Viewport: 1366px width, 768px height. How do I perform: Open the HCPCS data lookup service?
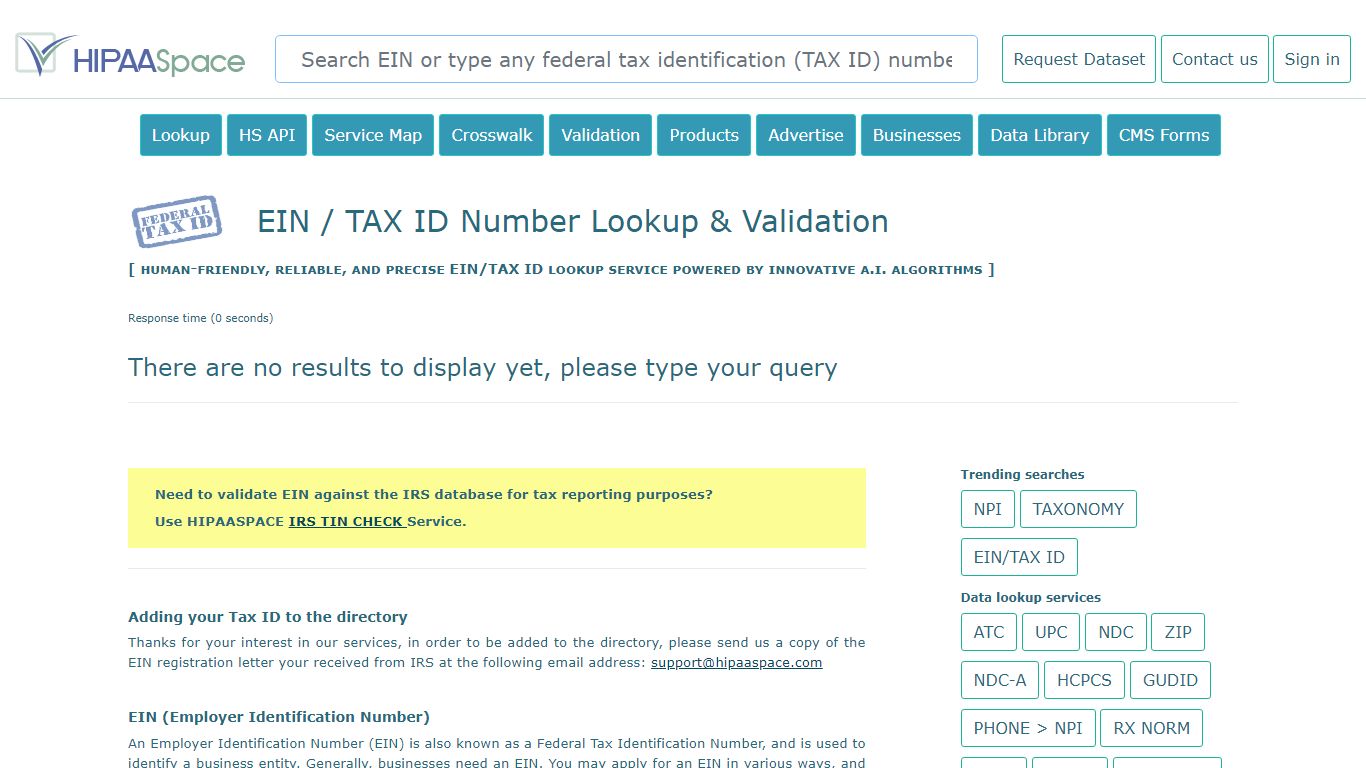point(1084,680)
